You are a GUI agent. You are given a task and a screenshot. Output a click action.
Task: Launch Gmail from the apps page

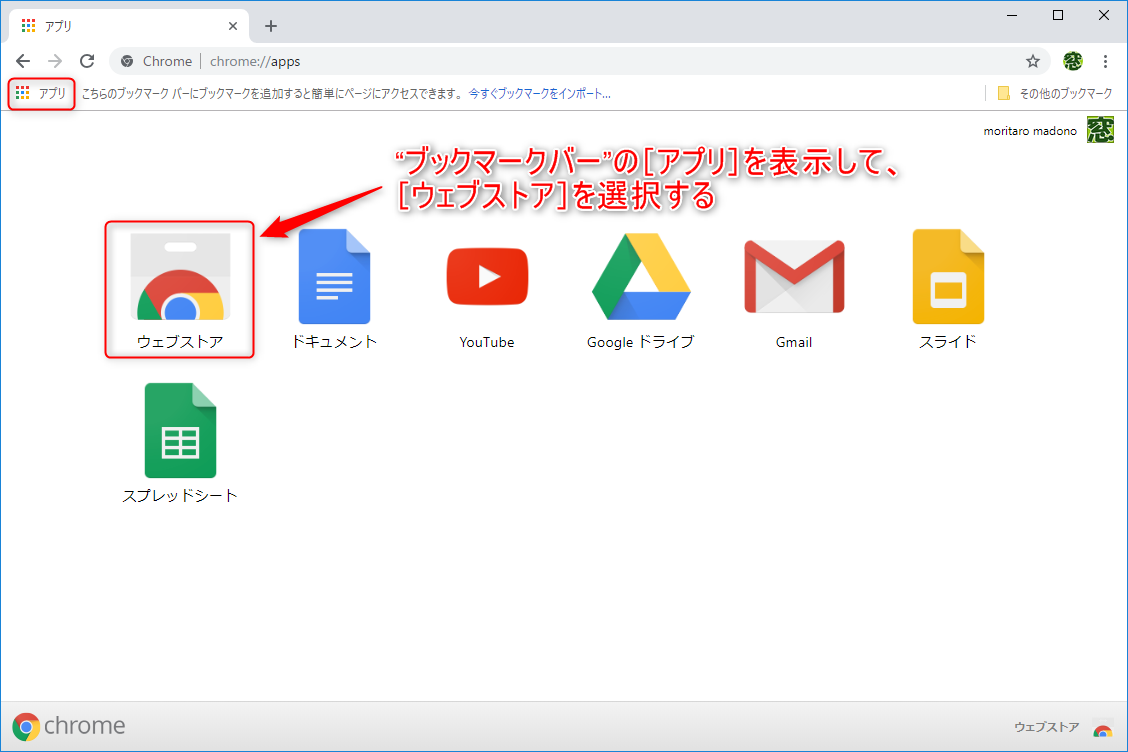click(794, 277)
